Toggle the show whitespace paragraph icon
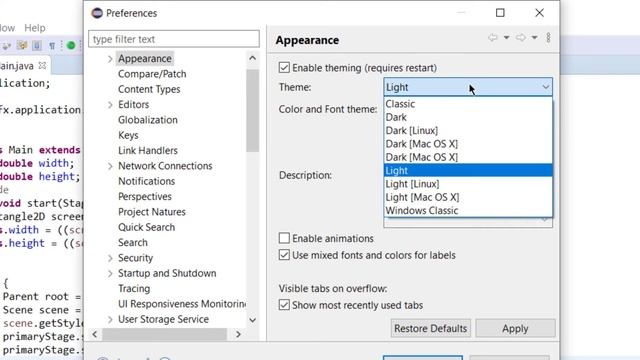Image resolution: width=640 pixels, height=360 pixels. click(52, 46)
